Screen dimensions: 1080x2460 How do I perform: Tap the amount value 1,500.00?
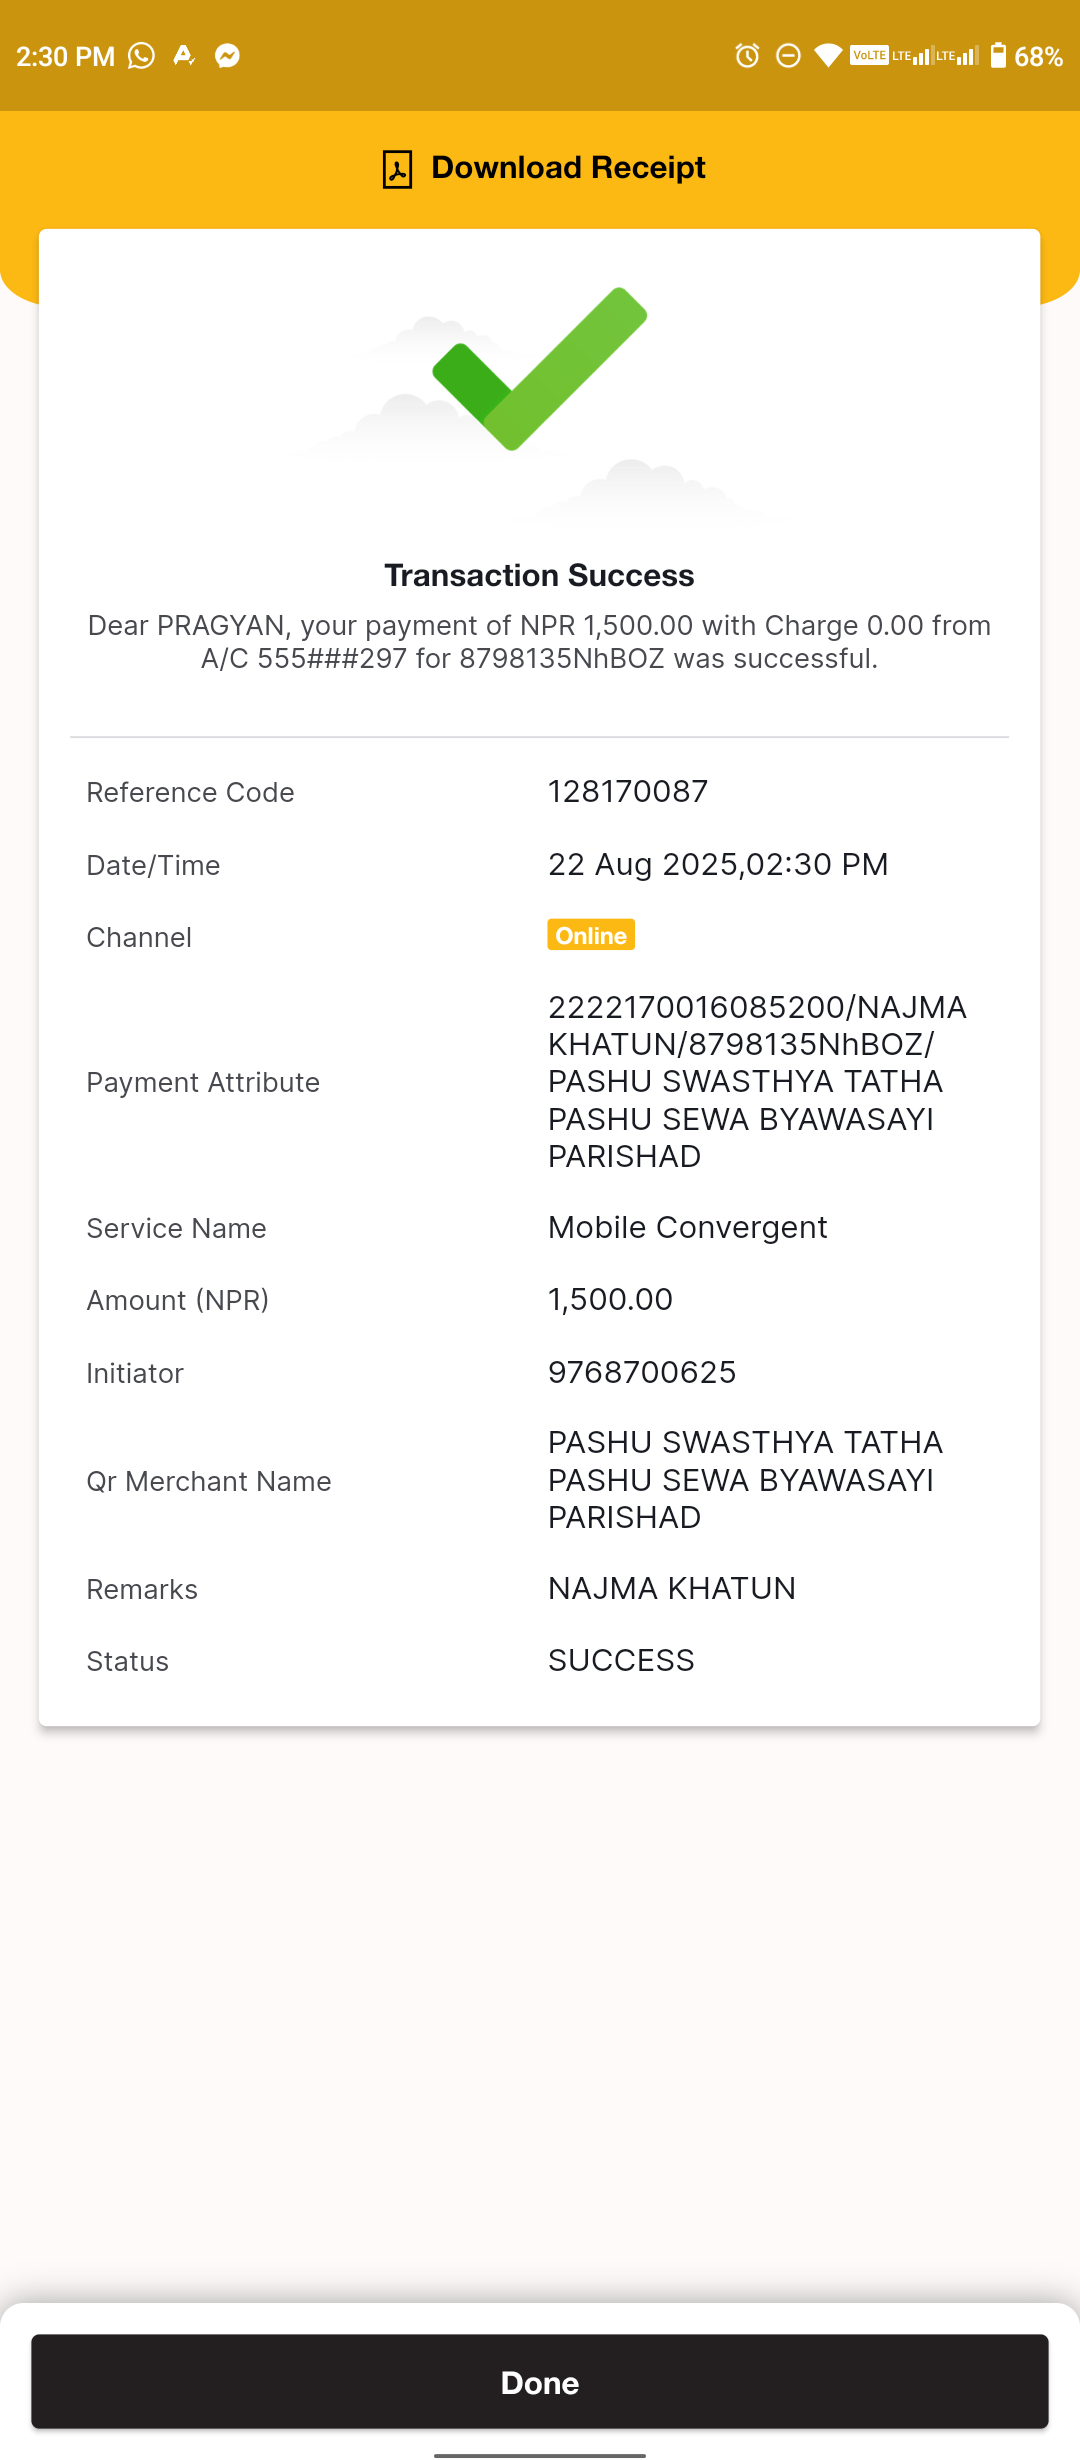[610, 1299]
